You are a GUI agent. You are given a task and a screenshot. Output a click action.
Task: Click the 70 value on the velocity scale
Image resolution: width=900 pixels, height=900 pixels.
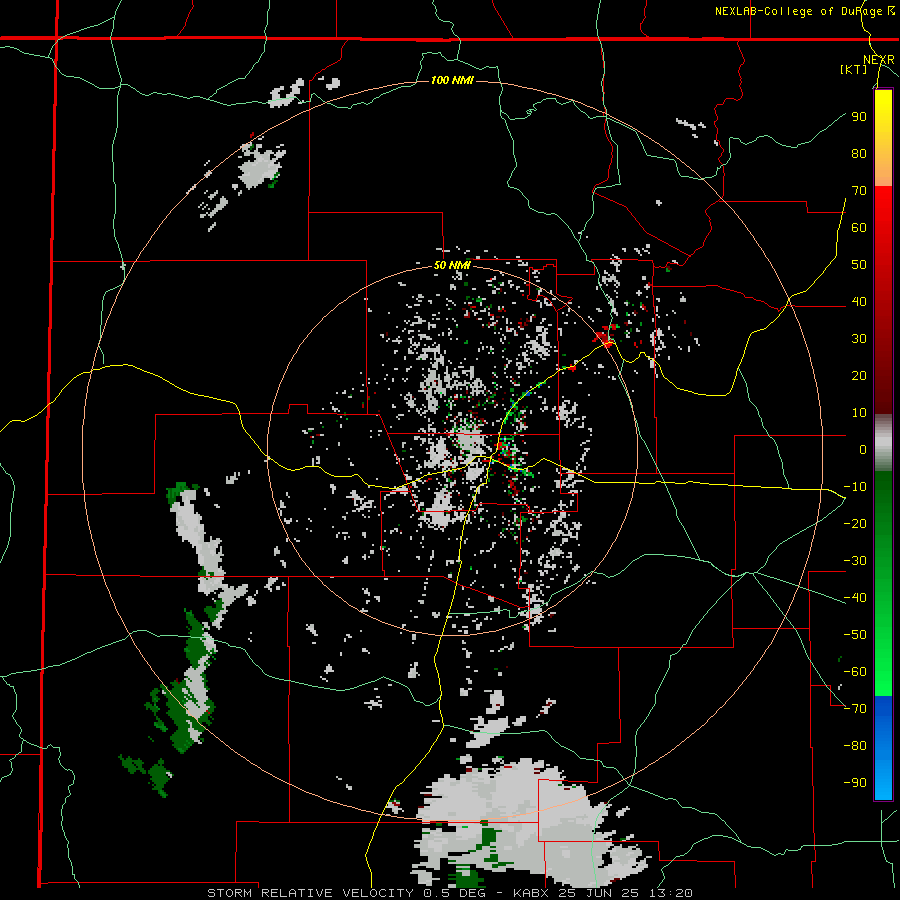[x=859, y=191]
